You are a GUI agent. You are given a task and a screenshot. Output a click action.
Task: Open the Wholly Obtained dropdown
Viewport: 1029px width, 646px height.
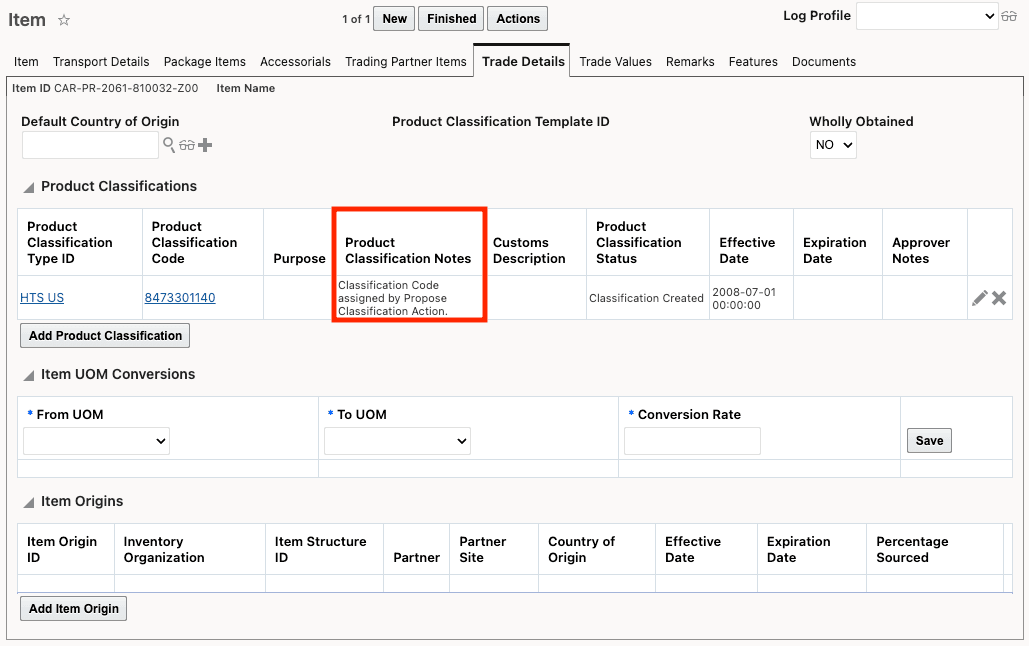[x=833, y=145]
